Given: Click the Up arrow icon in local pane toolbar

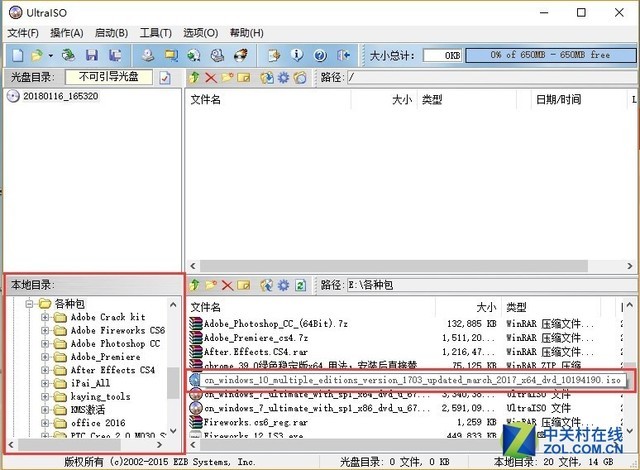Looking at the screenshot, I should coord(194,285).
